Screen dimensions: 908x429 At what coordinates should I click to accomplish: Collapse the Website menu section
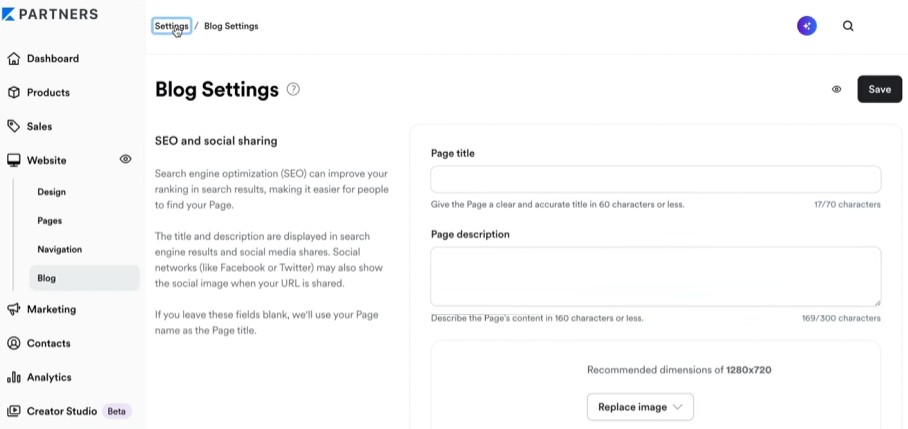[46, 160]
